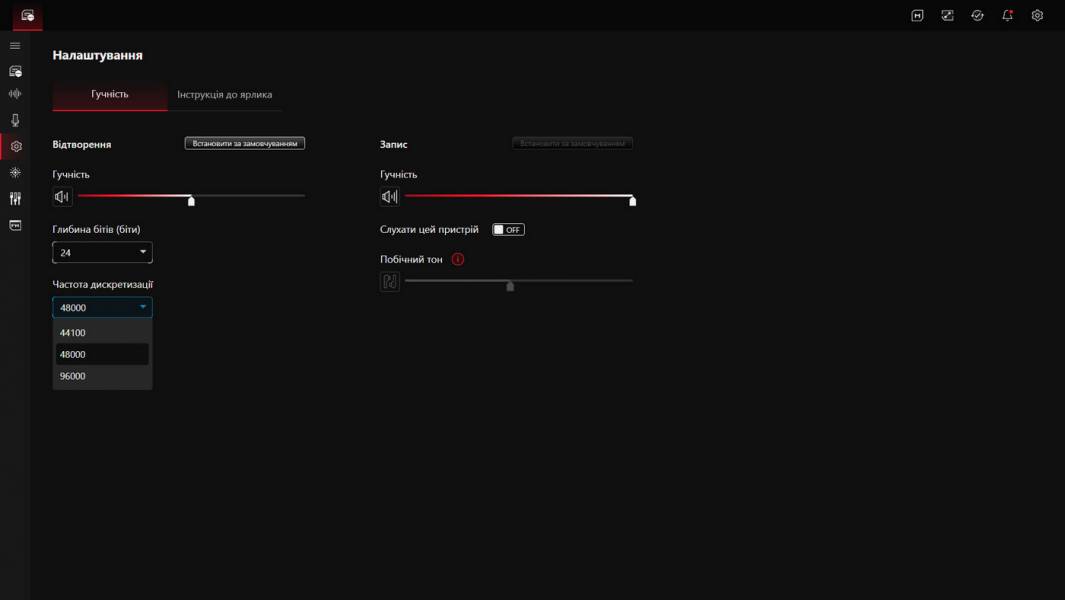Click the Частота дискретизації label
Viewport: 1065px width, 600px height.
[x=103, y=284]
